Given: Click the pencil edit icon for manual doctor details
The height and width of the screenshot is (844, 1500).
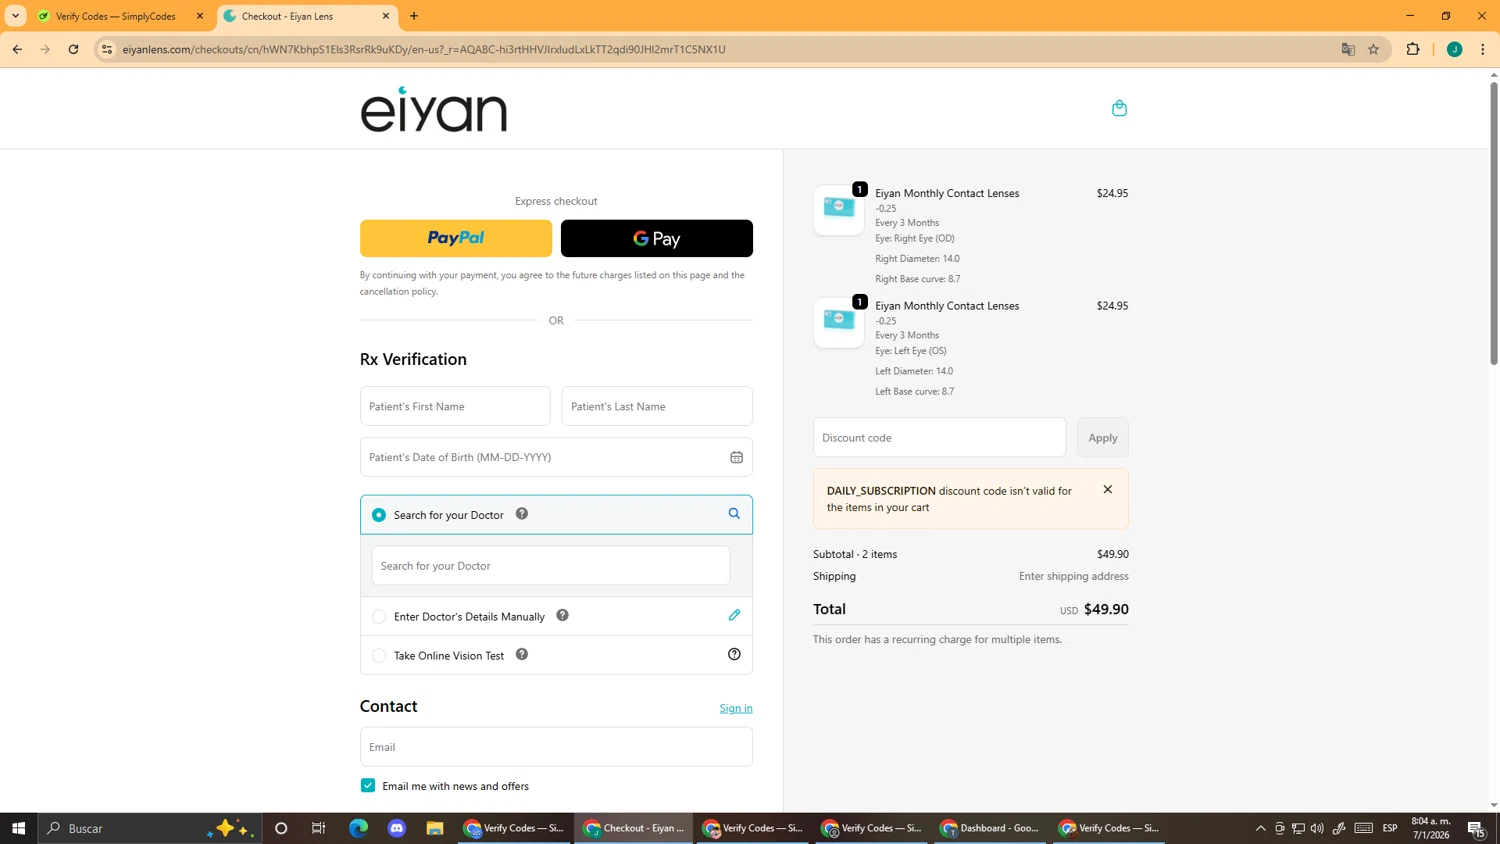Looking at the screenshot, I should (734, 615).
